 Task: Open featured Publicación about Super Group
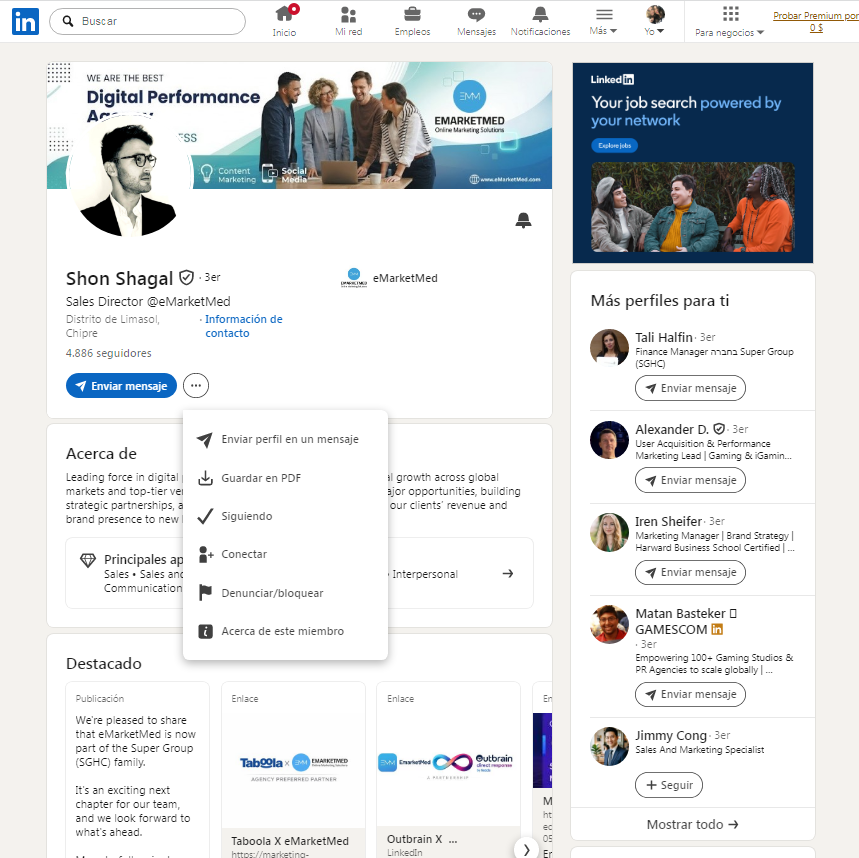tap(137, 770)
